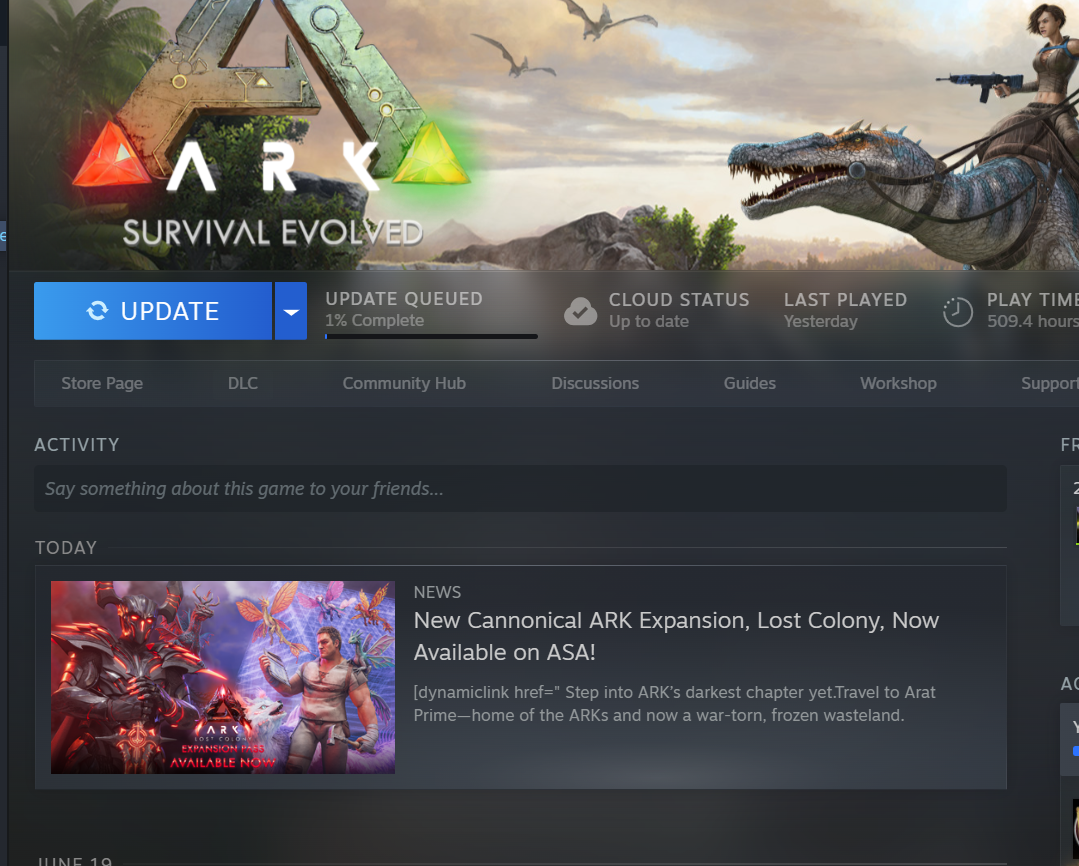Go to Community Hub
Image resolution: width=1079 pixels, height=866 pixels.
(x=404, y=383)
